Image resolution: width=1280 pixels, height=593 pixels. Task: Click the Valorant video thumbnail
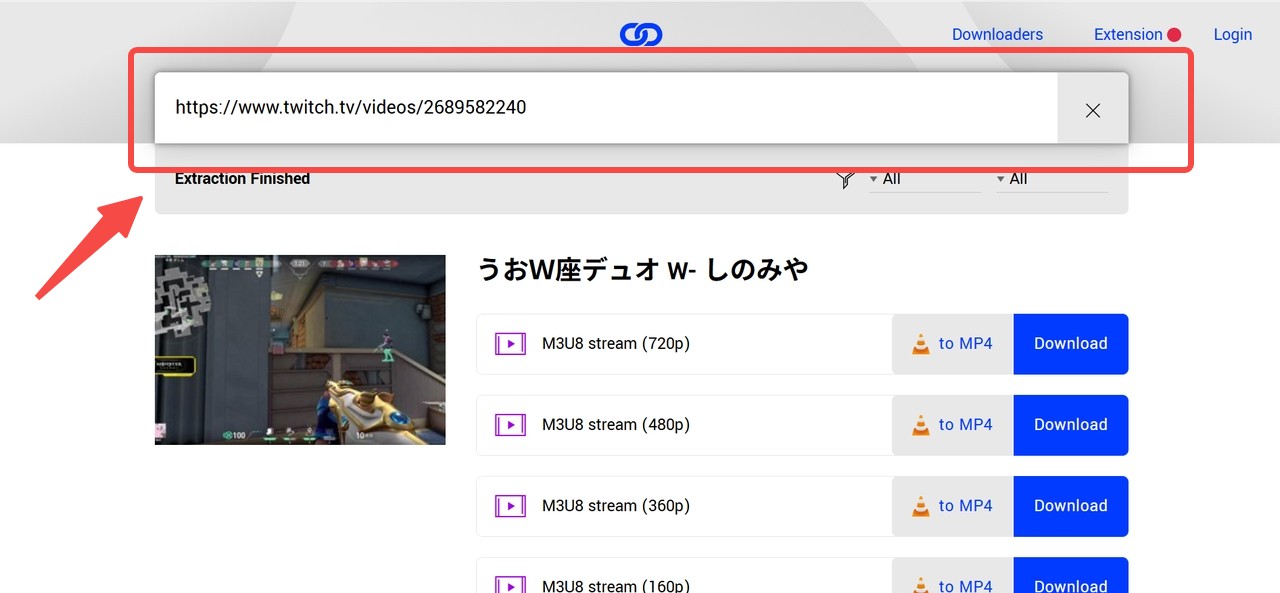[x=299, y=349]
